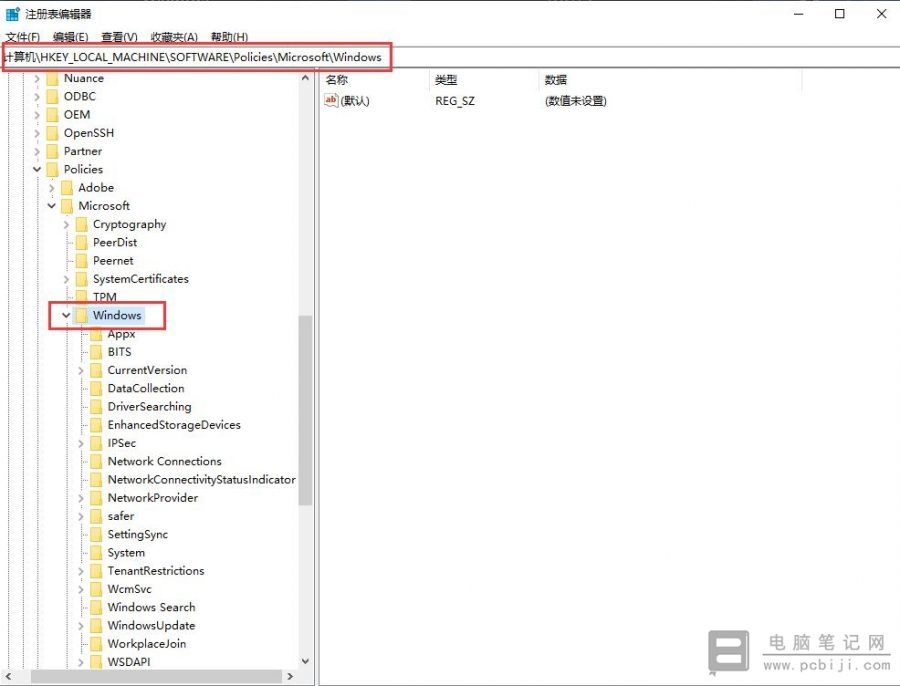Open the 帮助(H) menu

(x=229, y=37)
